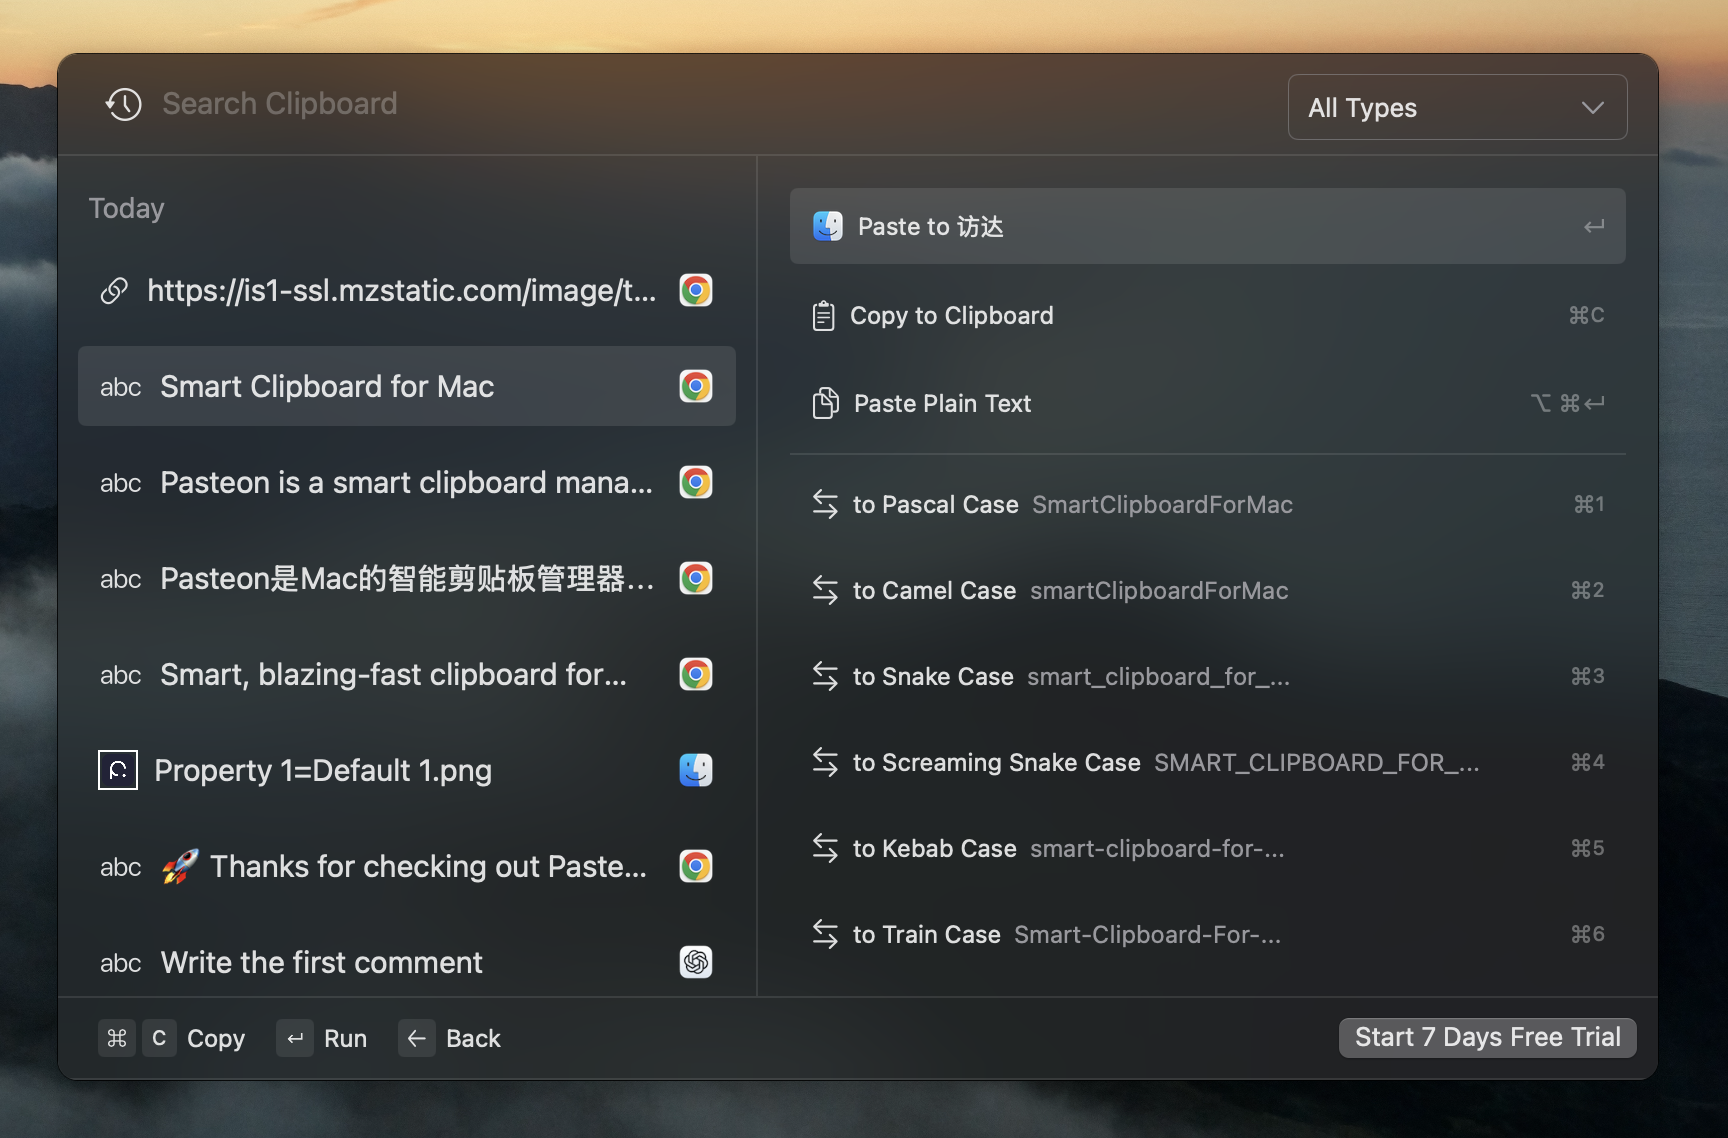Image resolution: width=1728 pixels, height=1138 pixels.
Task: Select the Smart Clipboard for Mac entry
Action: (407, 386)
